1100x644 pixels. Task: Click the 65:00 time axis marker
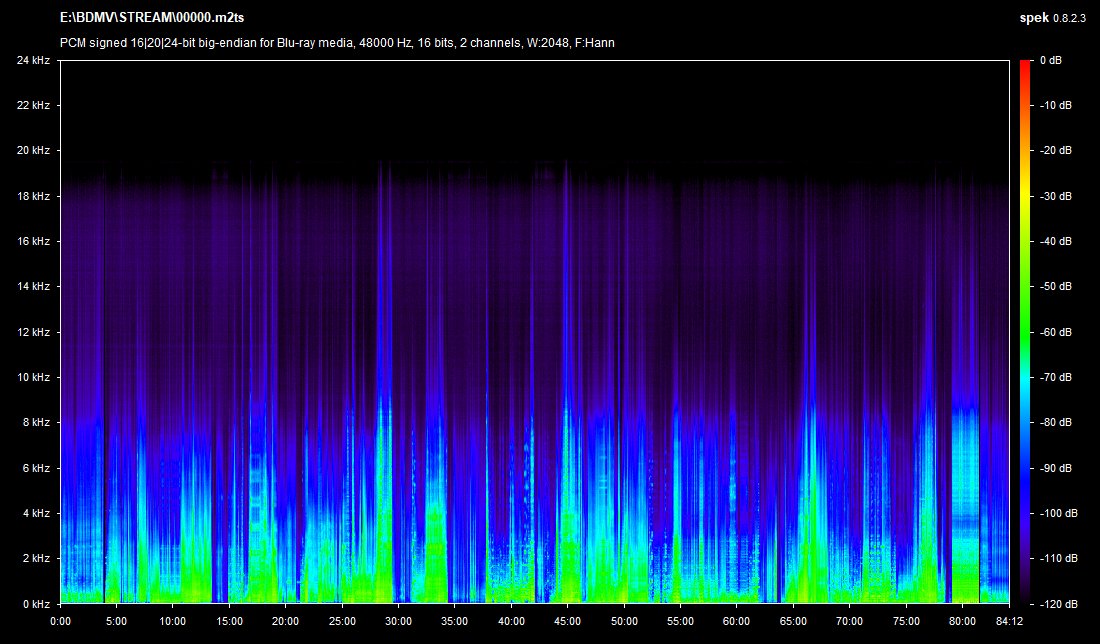pos(793,619)
